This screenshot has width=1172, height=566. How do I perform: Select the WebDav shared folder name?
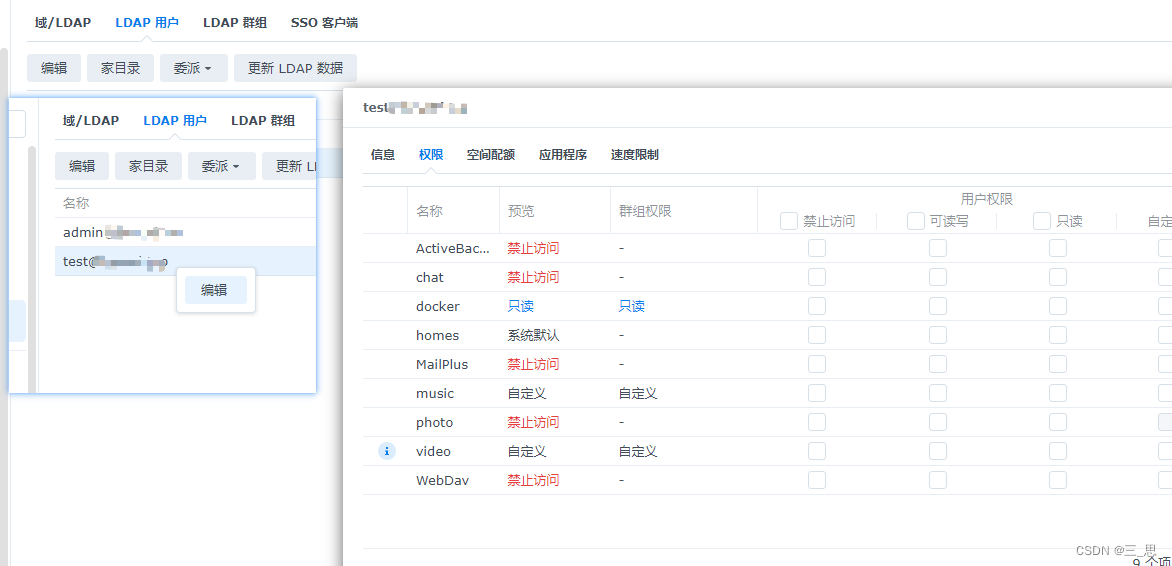click(x=442, y=480)
